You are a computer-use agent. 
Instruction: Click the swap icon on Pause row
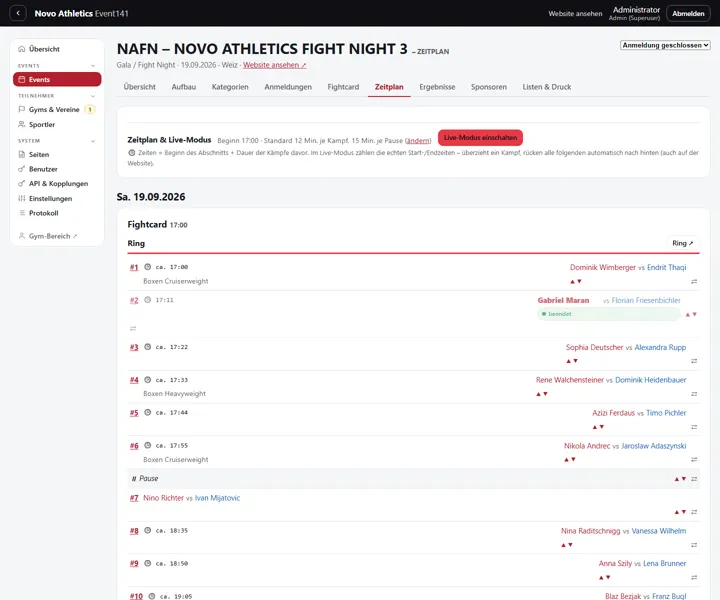coord(694,479)
